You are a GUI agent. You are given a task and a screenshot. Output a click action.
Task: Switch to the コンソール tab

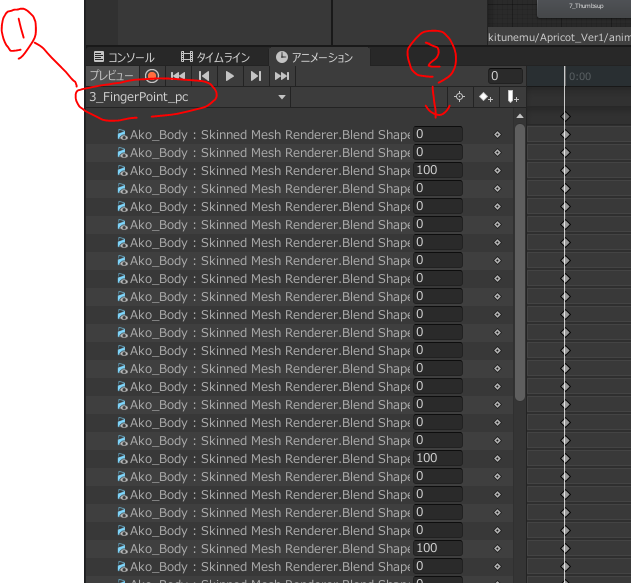[x=124, y=57]
